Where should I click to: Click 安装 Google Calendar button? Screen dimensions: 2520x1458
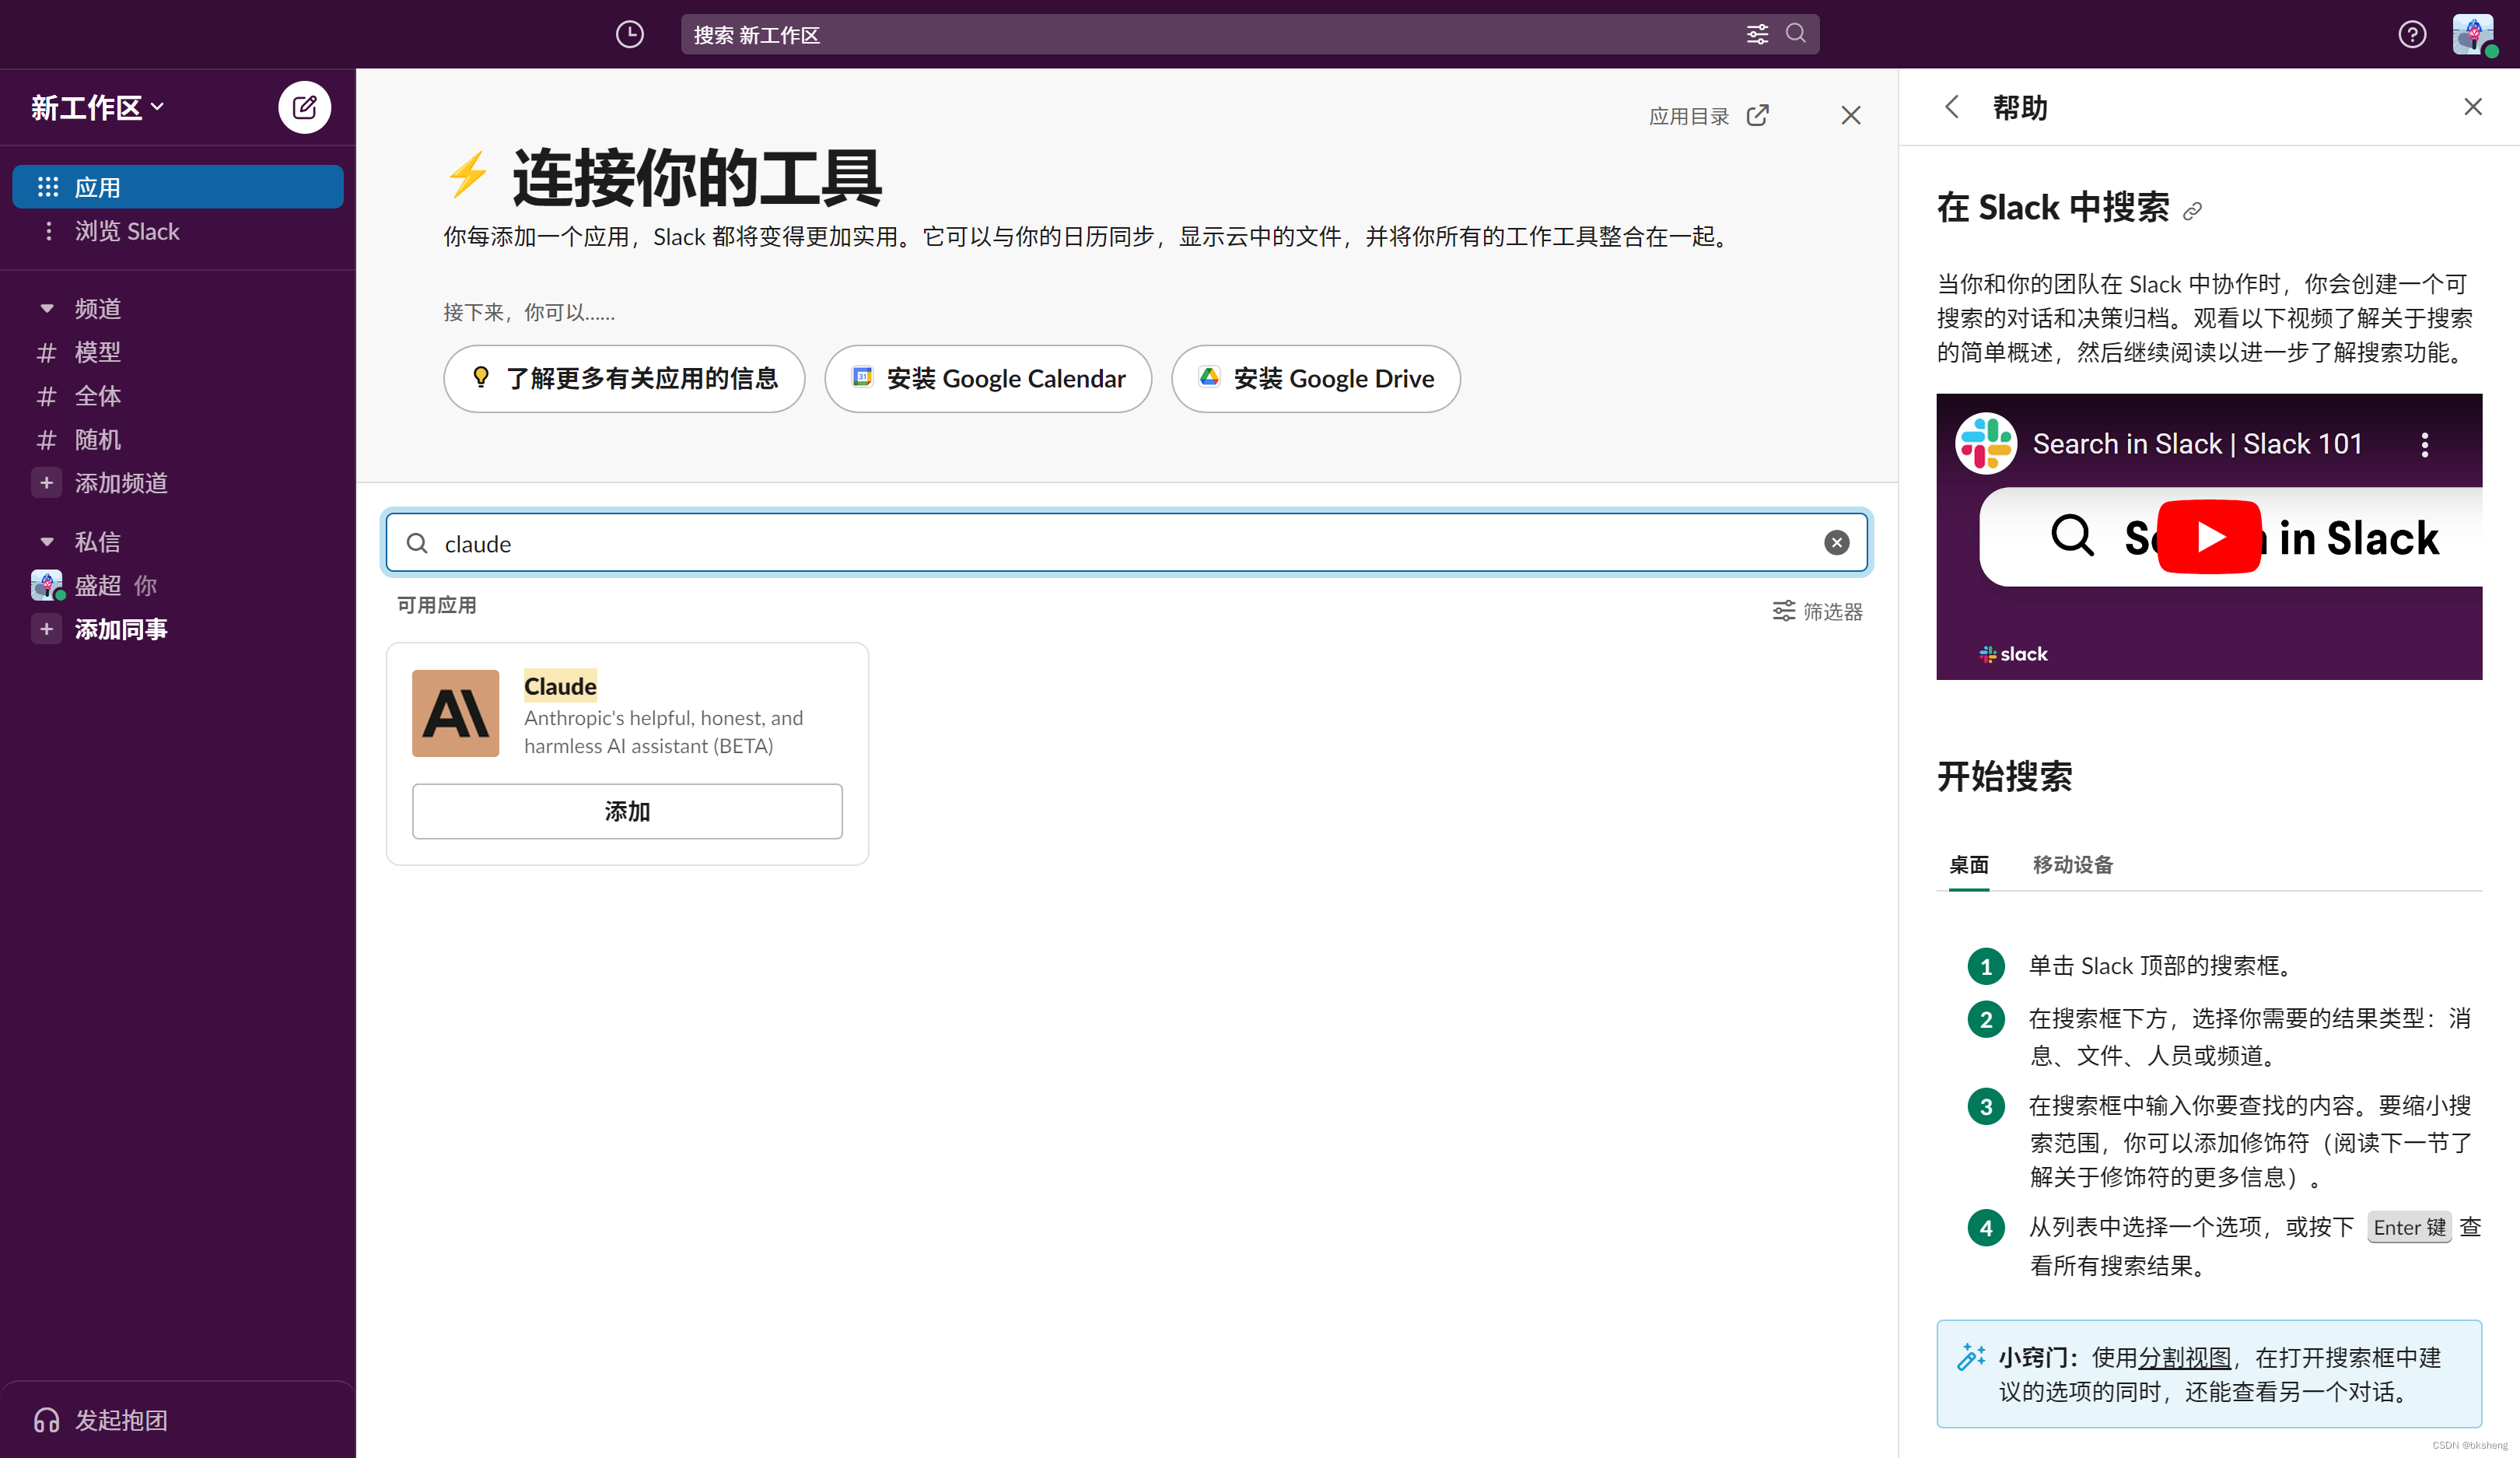[x=988, y=378]
